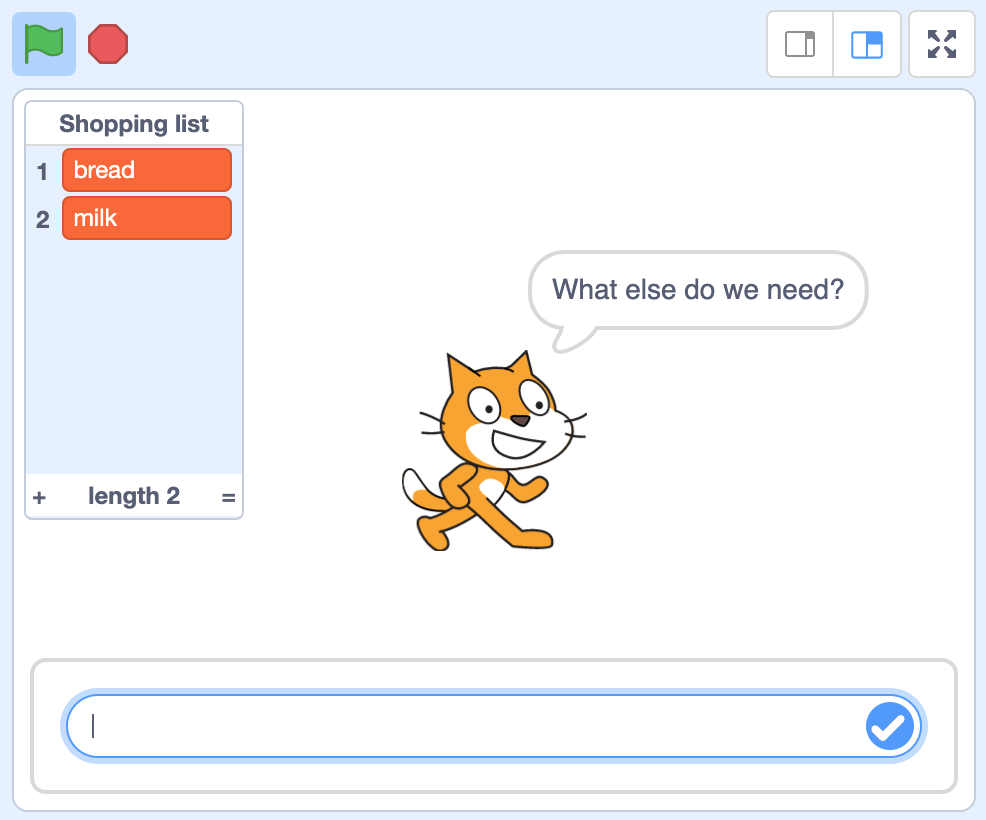Click the "What else do we need?" bubble
Image resolution: width=986 pixels, height=820 pixels.
(698, 290)
